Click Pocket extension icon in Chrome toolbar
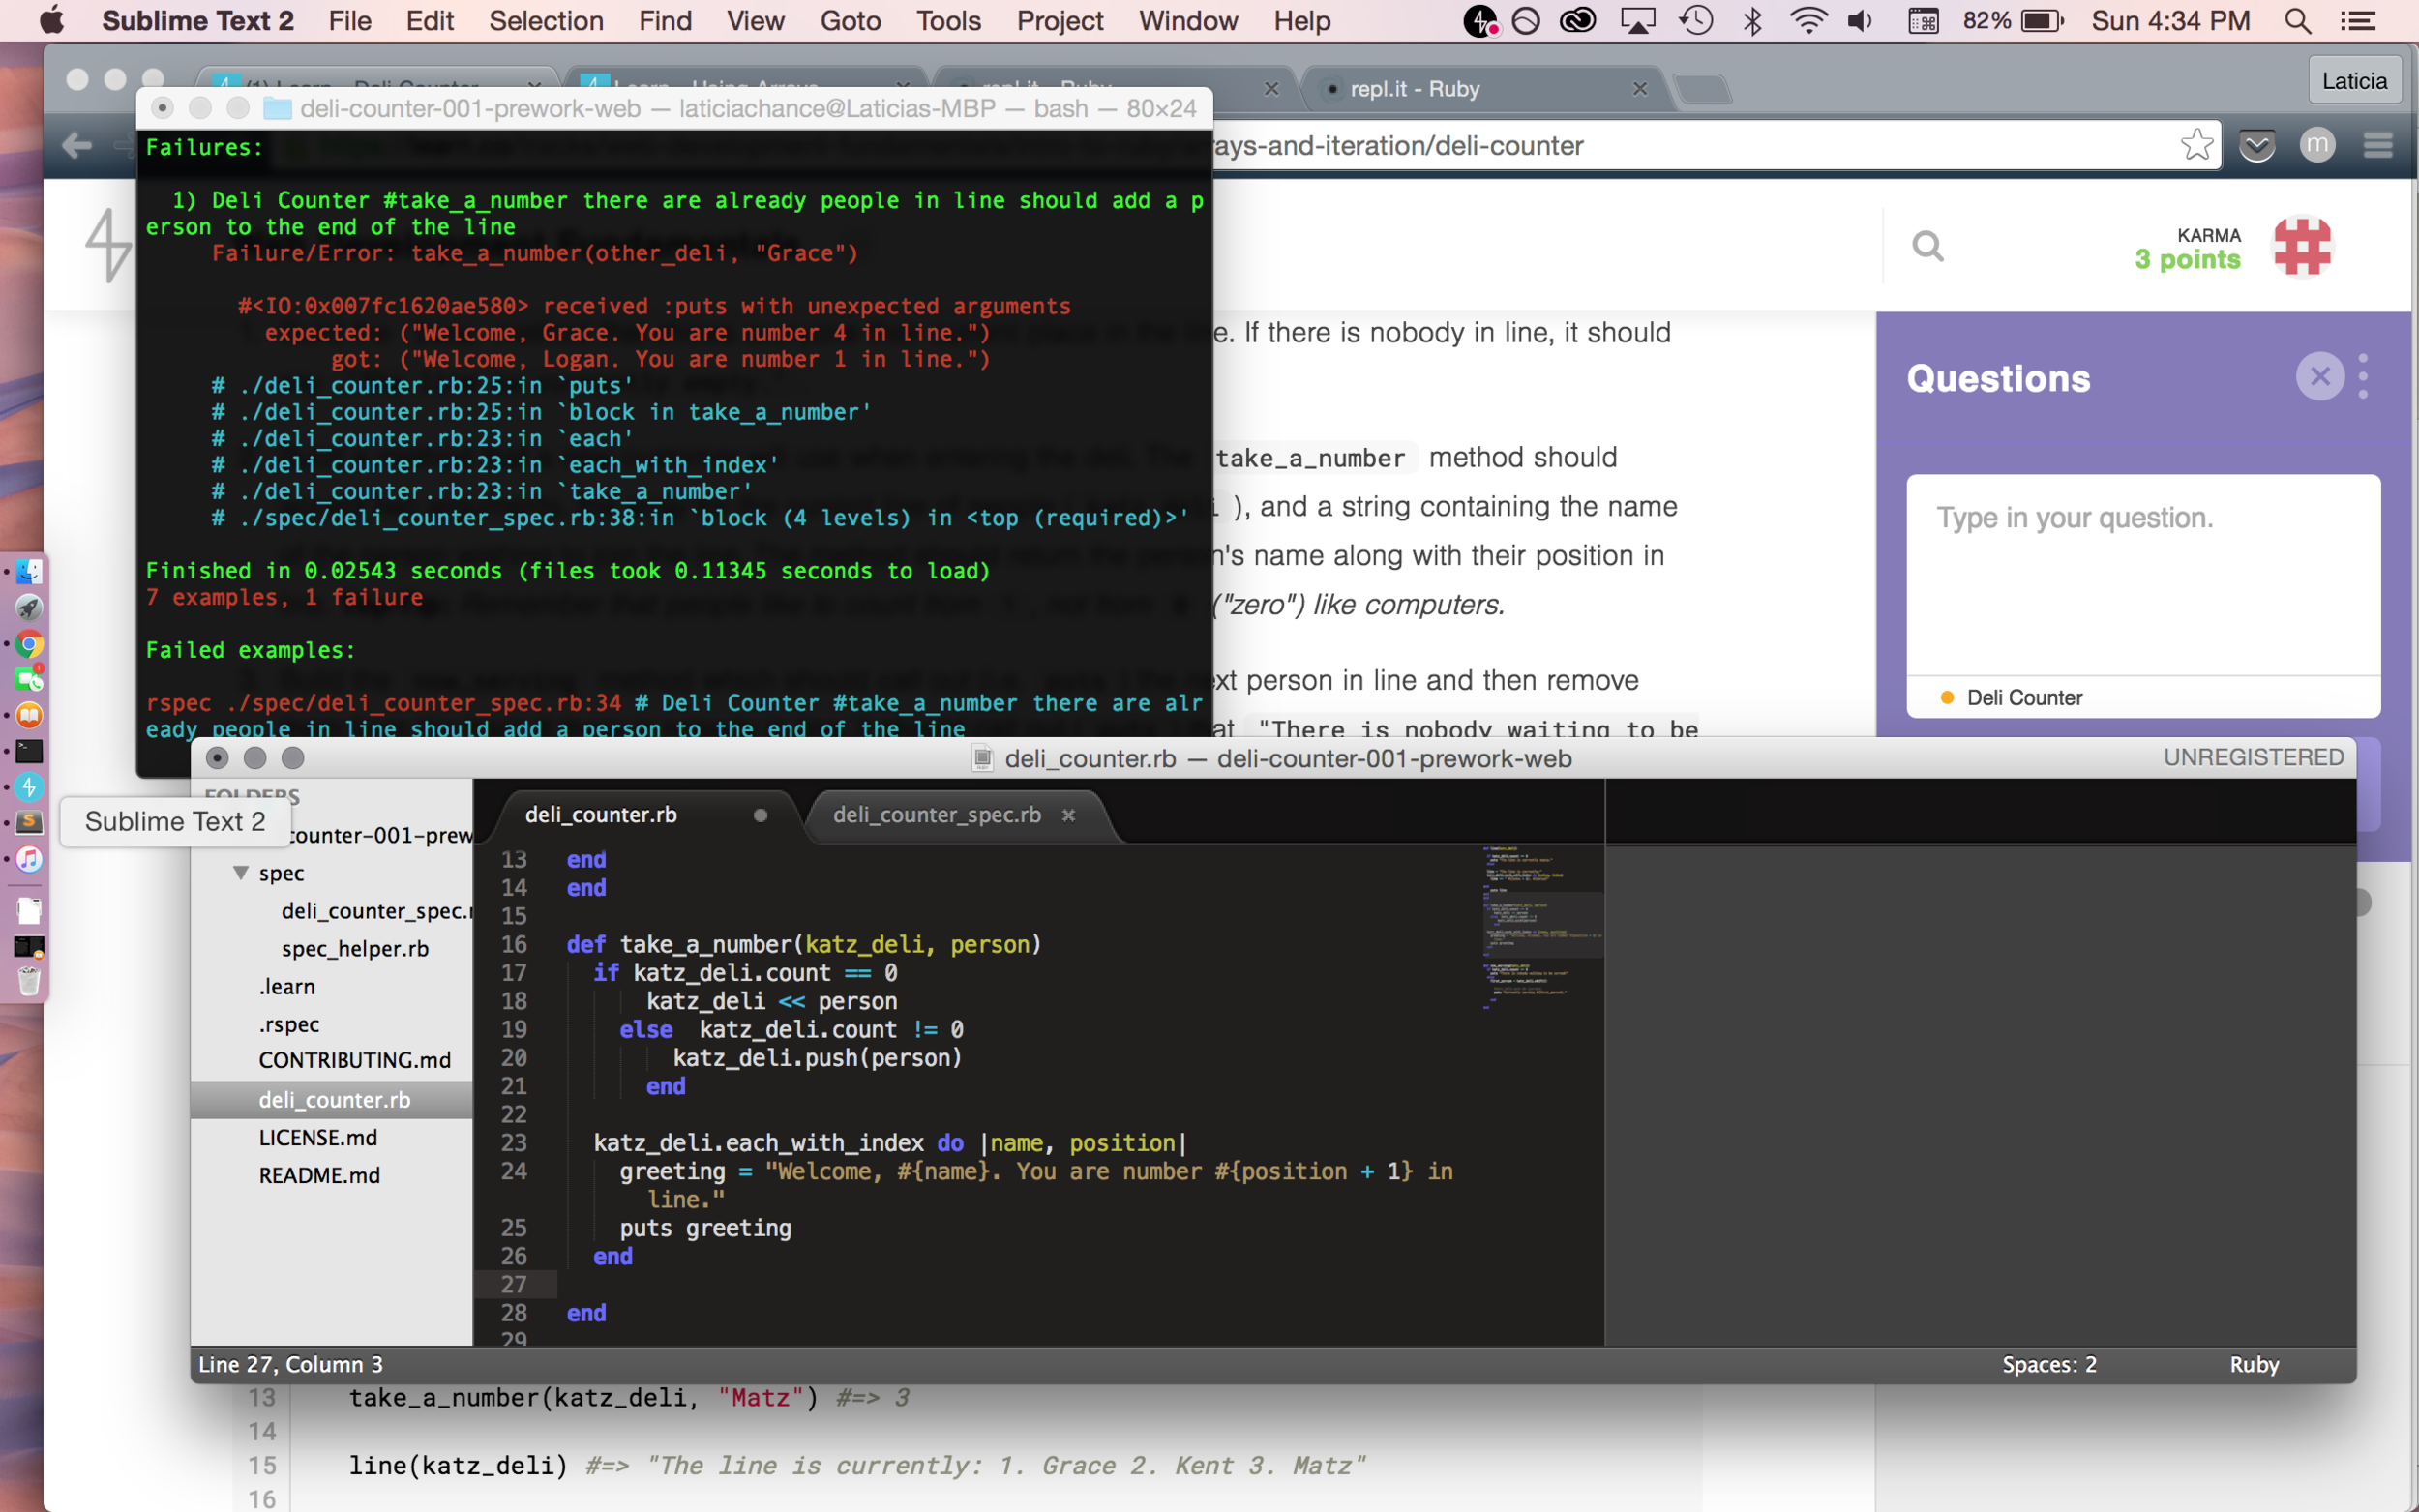Screen dimensions: 2419x1512 pyautogui.click(x=2257, y=146)
